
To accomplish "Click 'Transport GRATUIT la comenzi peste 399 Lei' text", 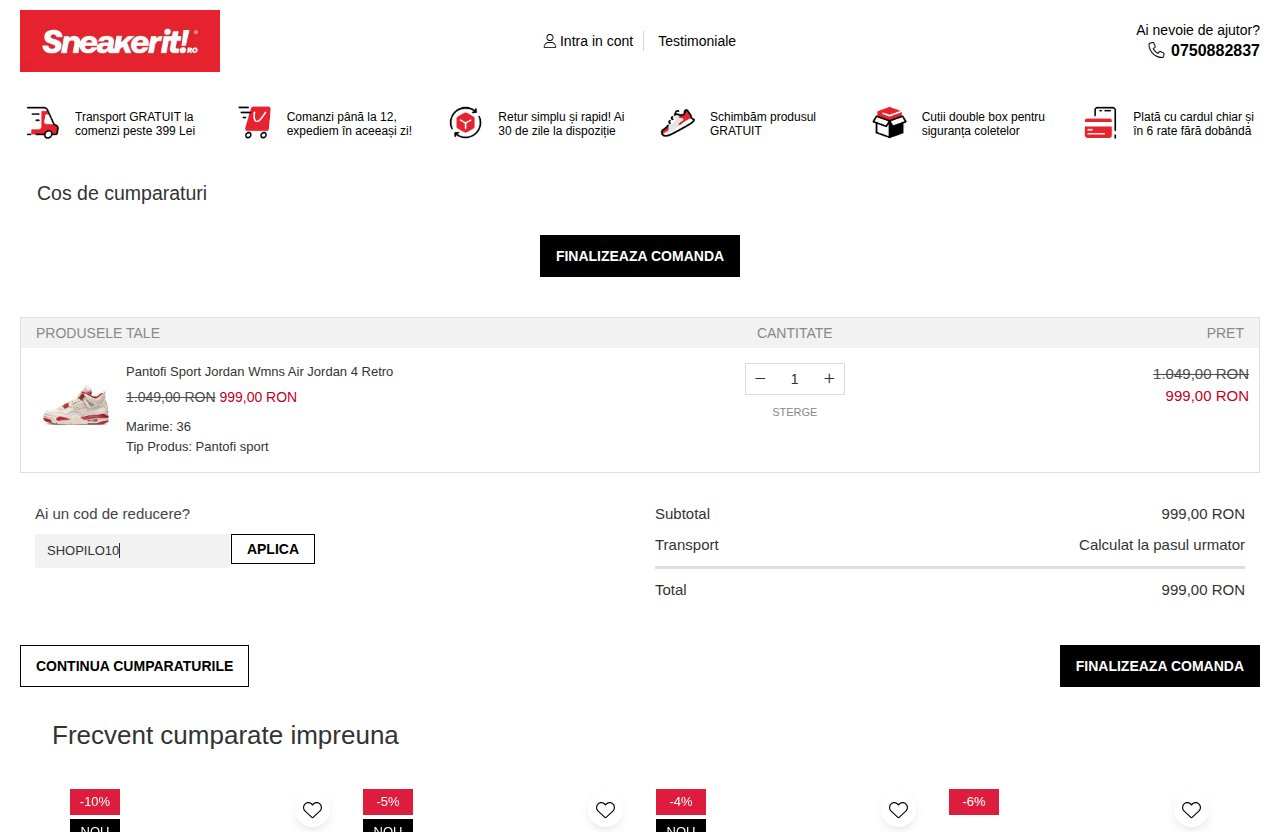I will (x=135, y=124).
